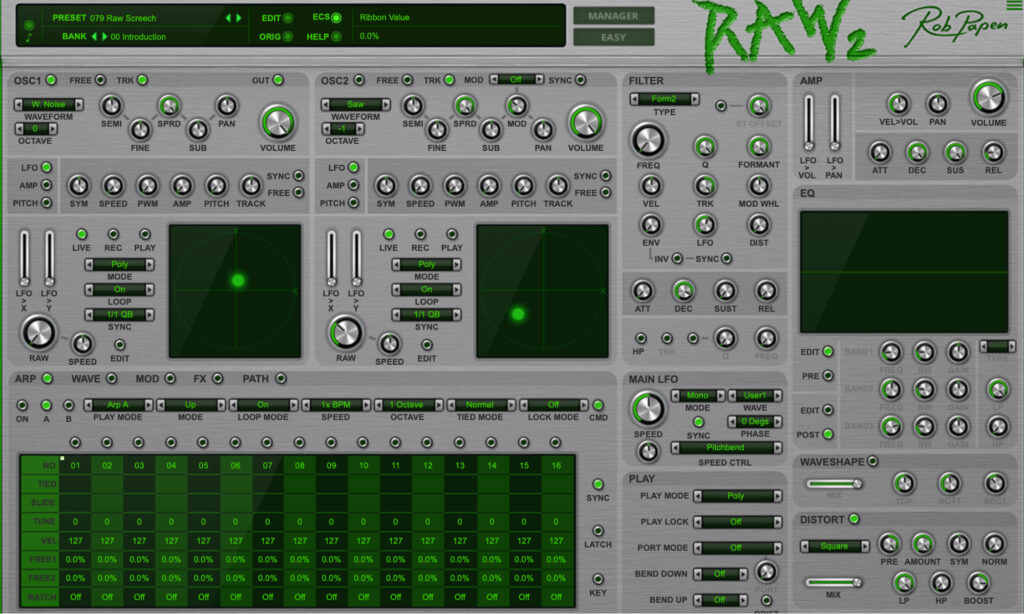Image resolution: width=1024 pixels, height=614 pixels.
Task: Go to the next preset arrow
Action: click(x=239, y=18)
